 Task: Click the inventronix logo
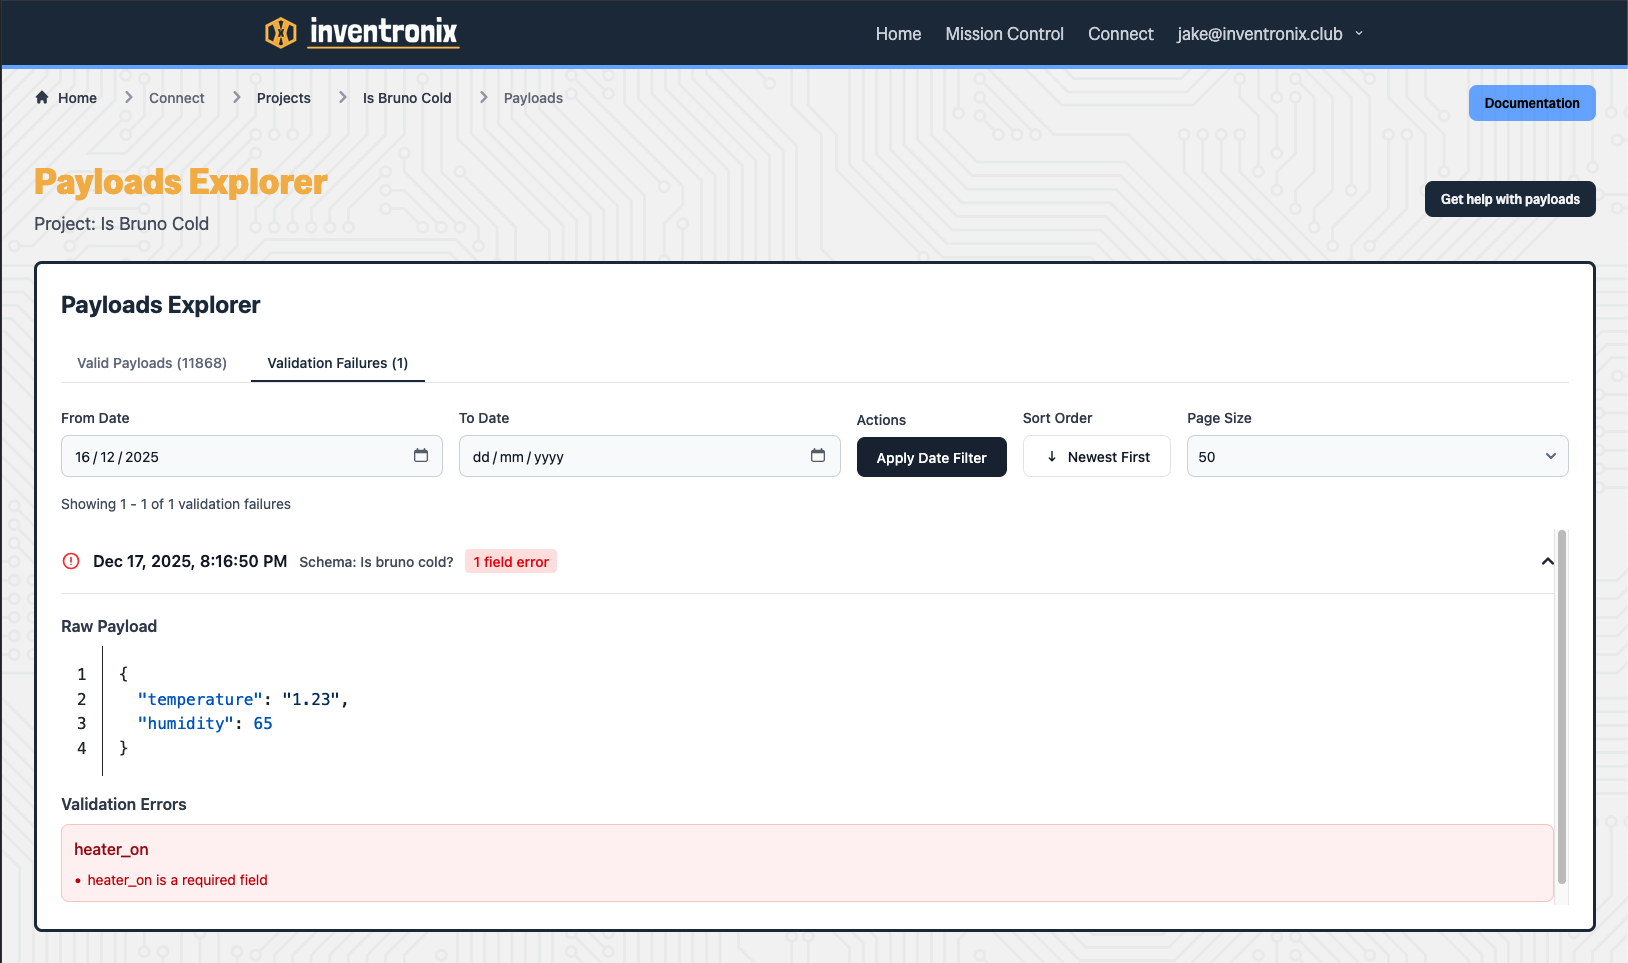362,32
